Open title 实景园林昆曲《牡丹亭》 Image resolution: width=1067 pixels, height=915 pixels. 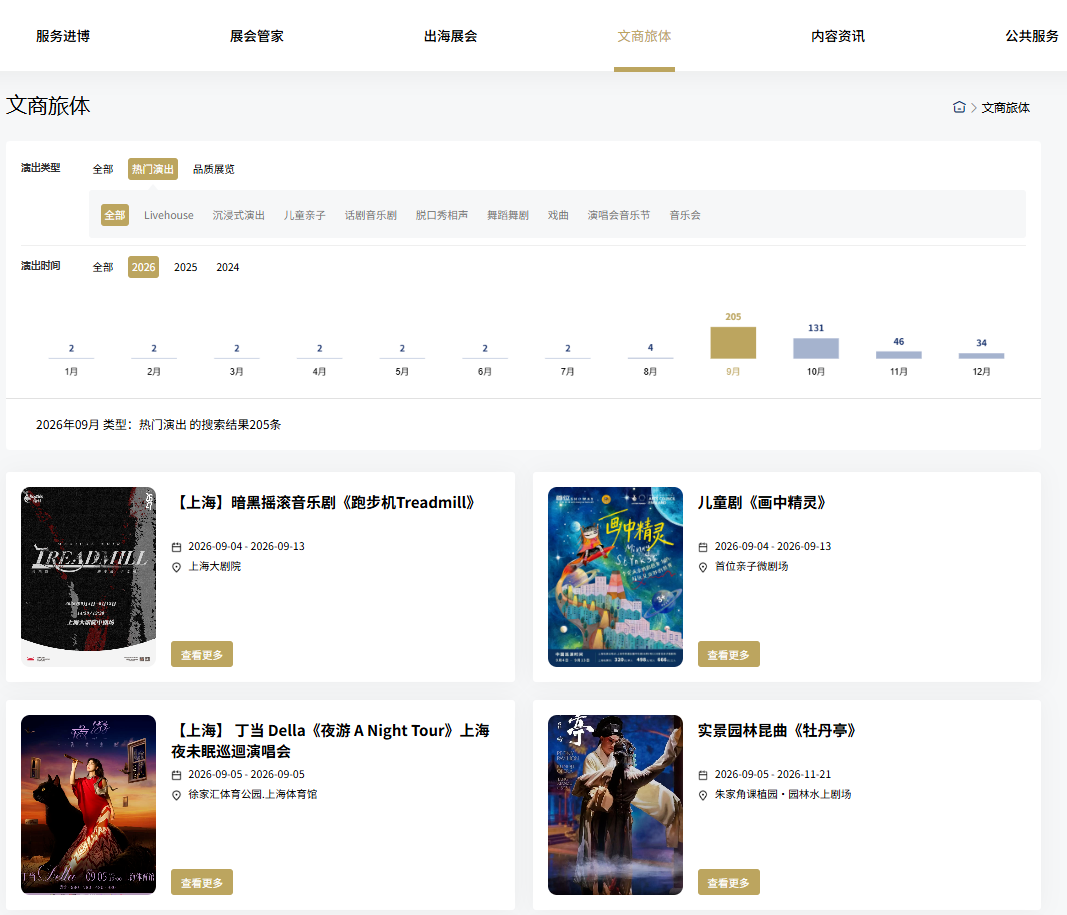(x=777, y=731)
